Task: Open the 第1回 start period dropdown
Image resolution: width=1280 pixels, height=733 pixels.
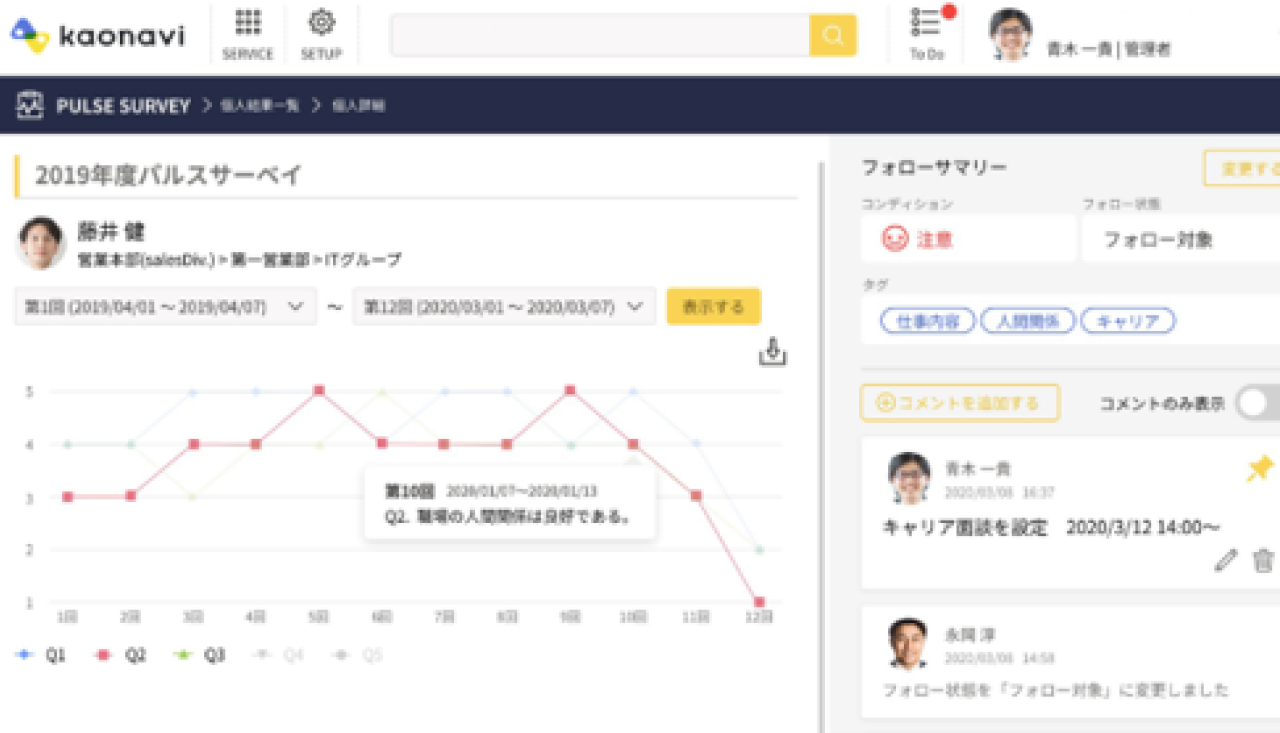Action: click(165, 307)
